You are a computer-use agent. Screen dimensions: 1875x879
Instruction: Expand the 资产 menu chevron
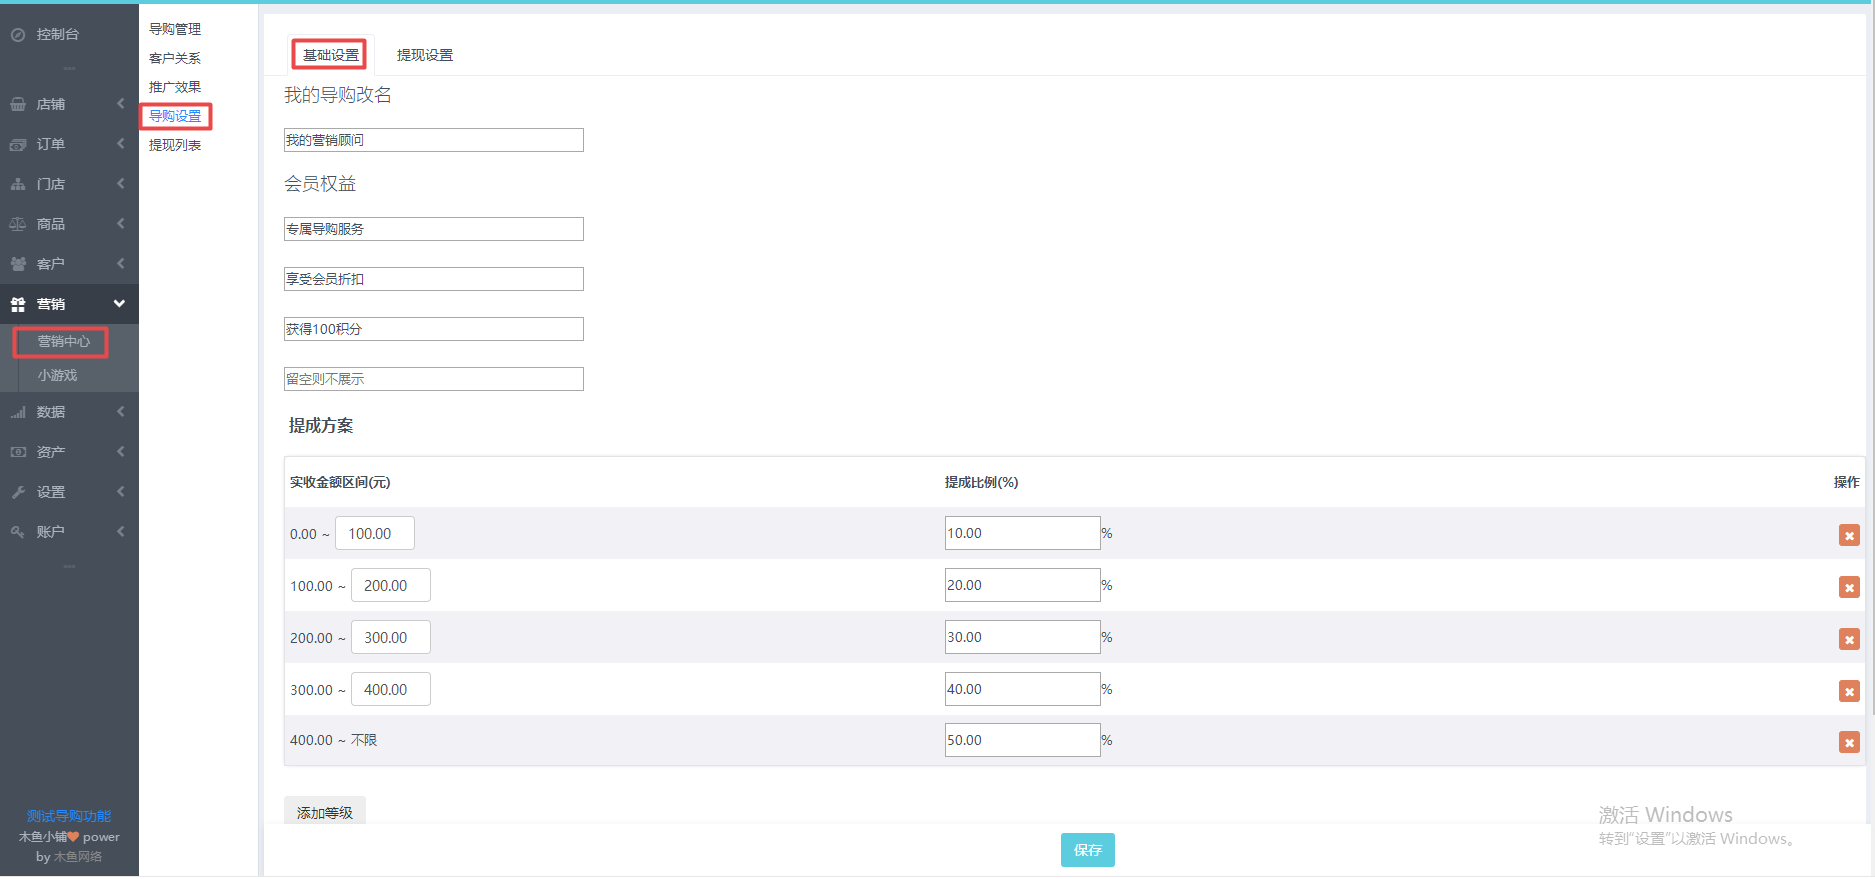[x=120, y=452]
